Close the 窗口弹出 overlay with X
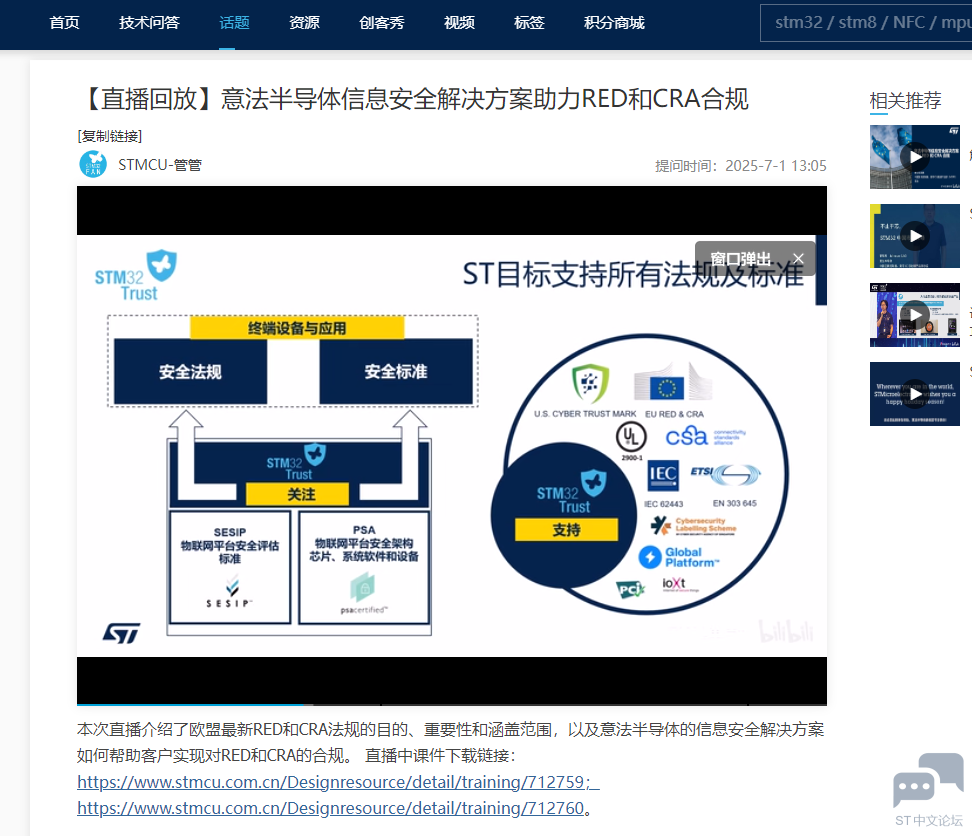 pyautogui.click(x=798, y=258)
